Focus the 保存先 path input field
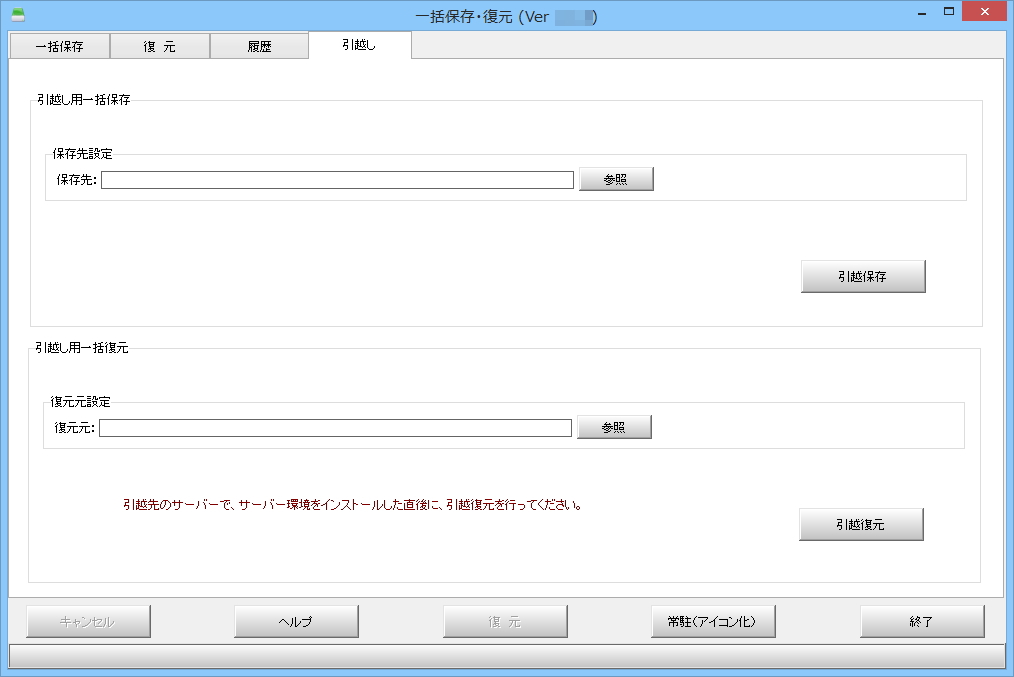 click(x=337, y=180)
